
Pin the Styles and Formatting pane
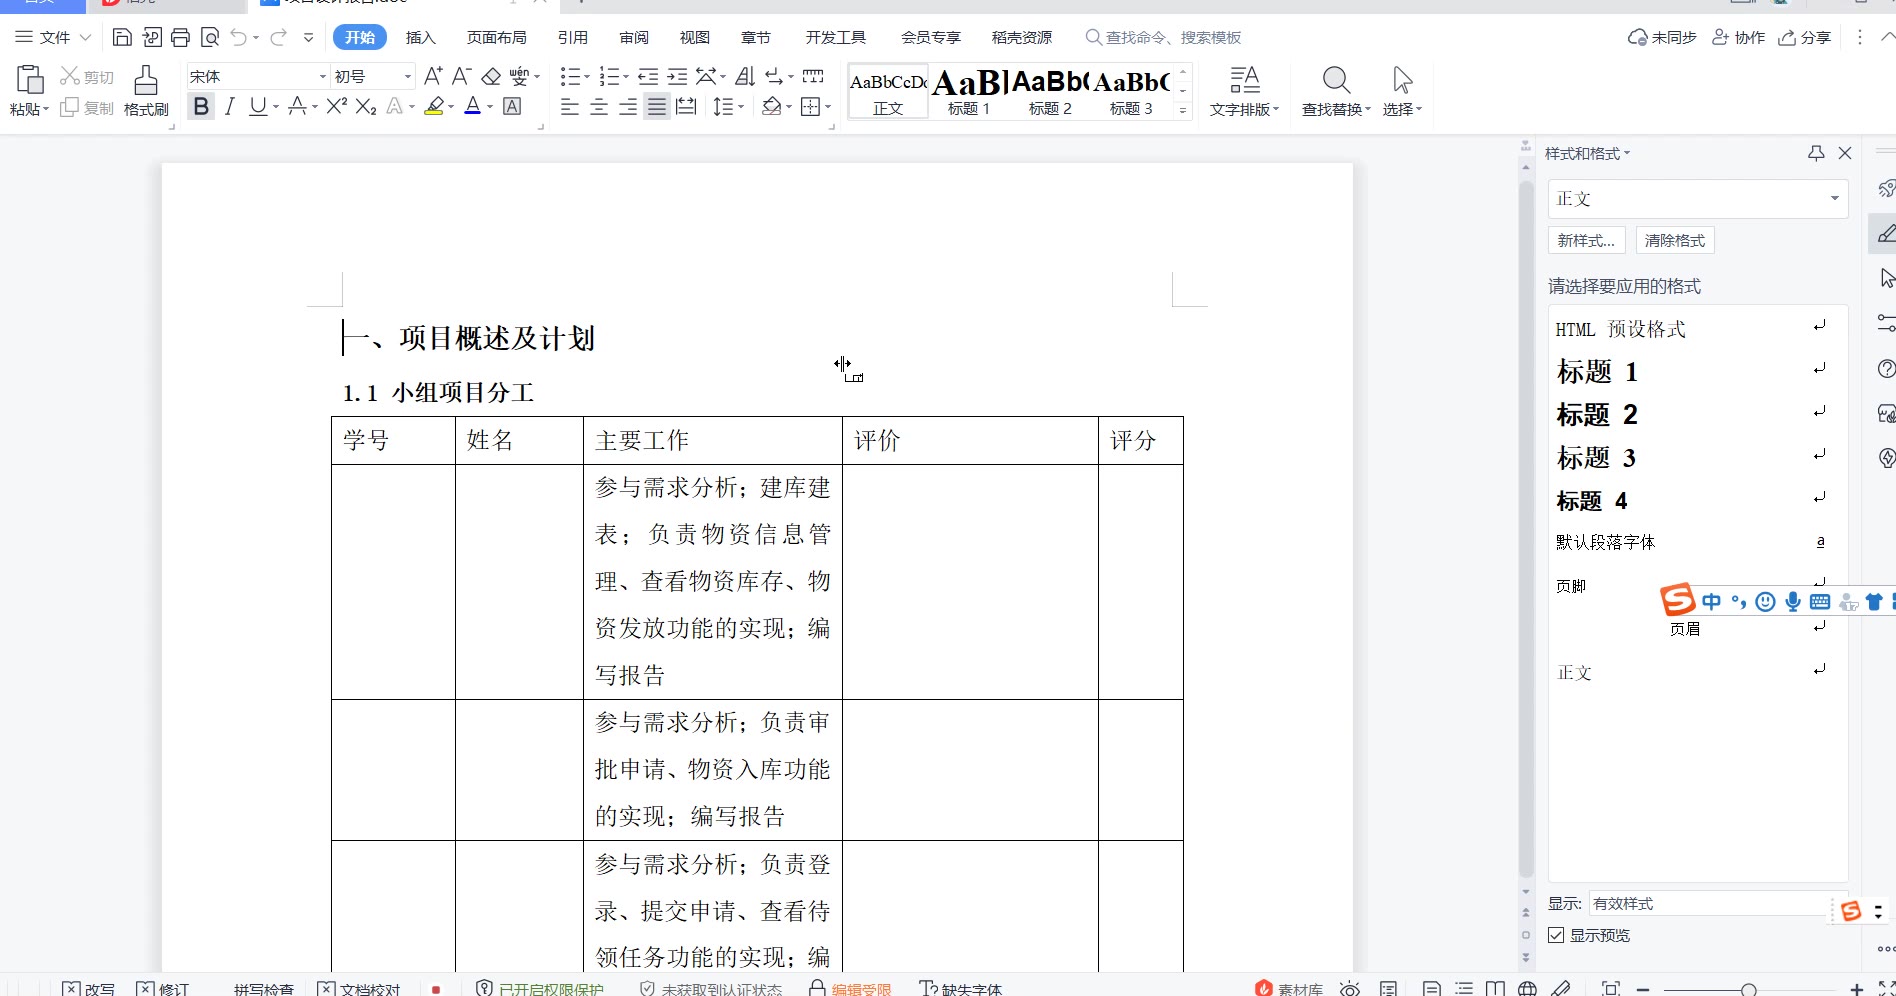tap(1816, 153)
